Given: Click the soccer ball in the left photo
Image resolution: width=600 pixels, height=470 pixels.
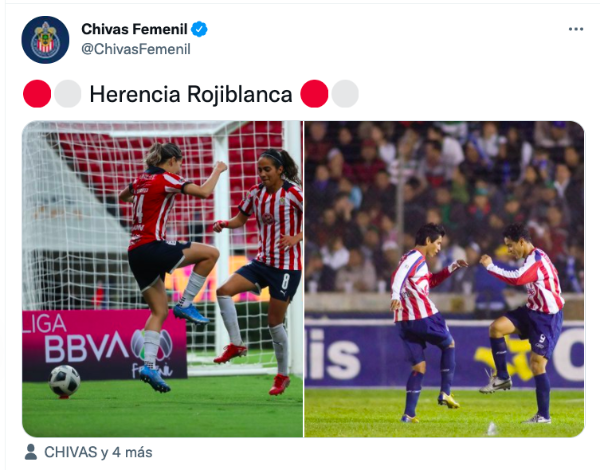Looking at the screenshot, I should point(64,381).
